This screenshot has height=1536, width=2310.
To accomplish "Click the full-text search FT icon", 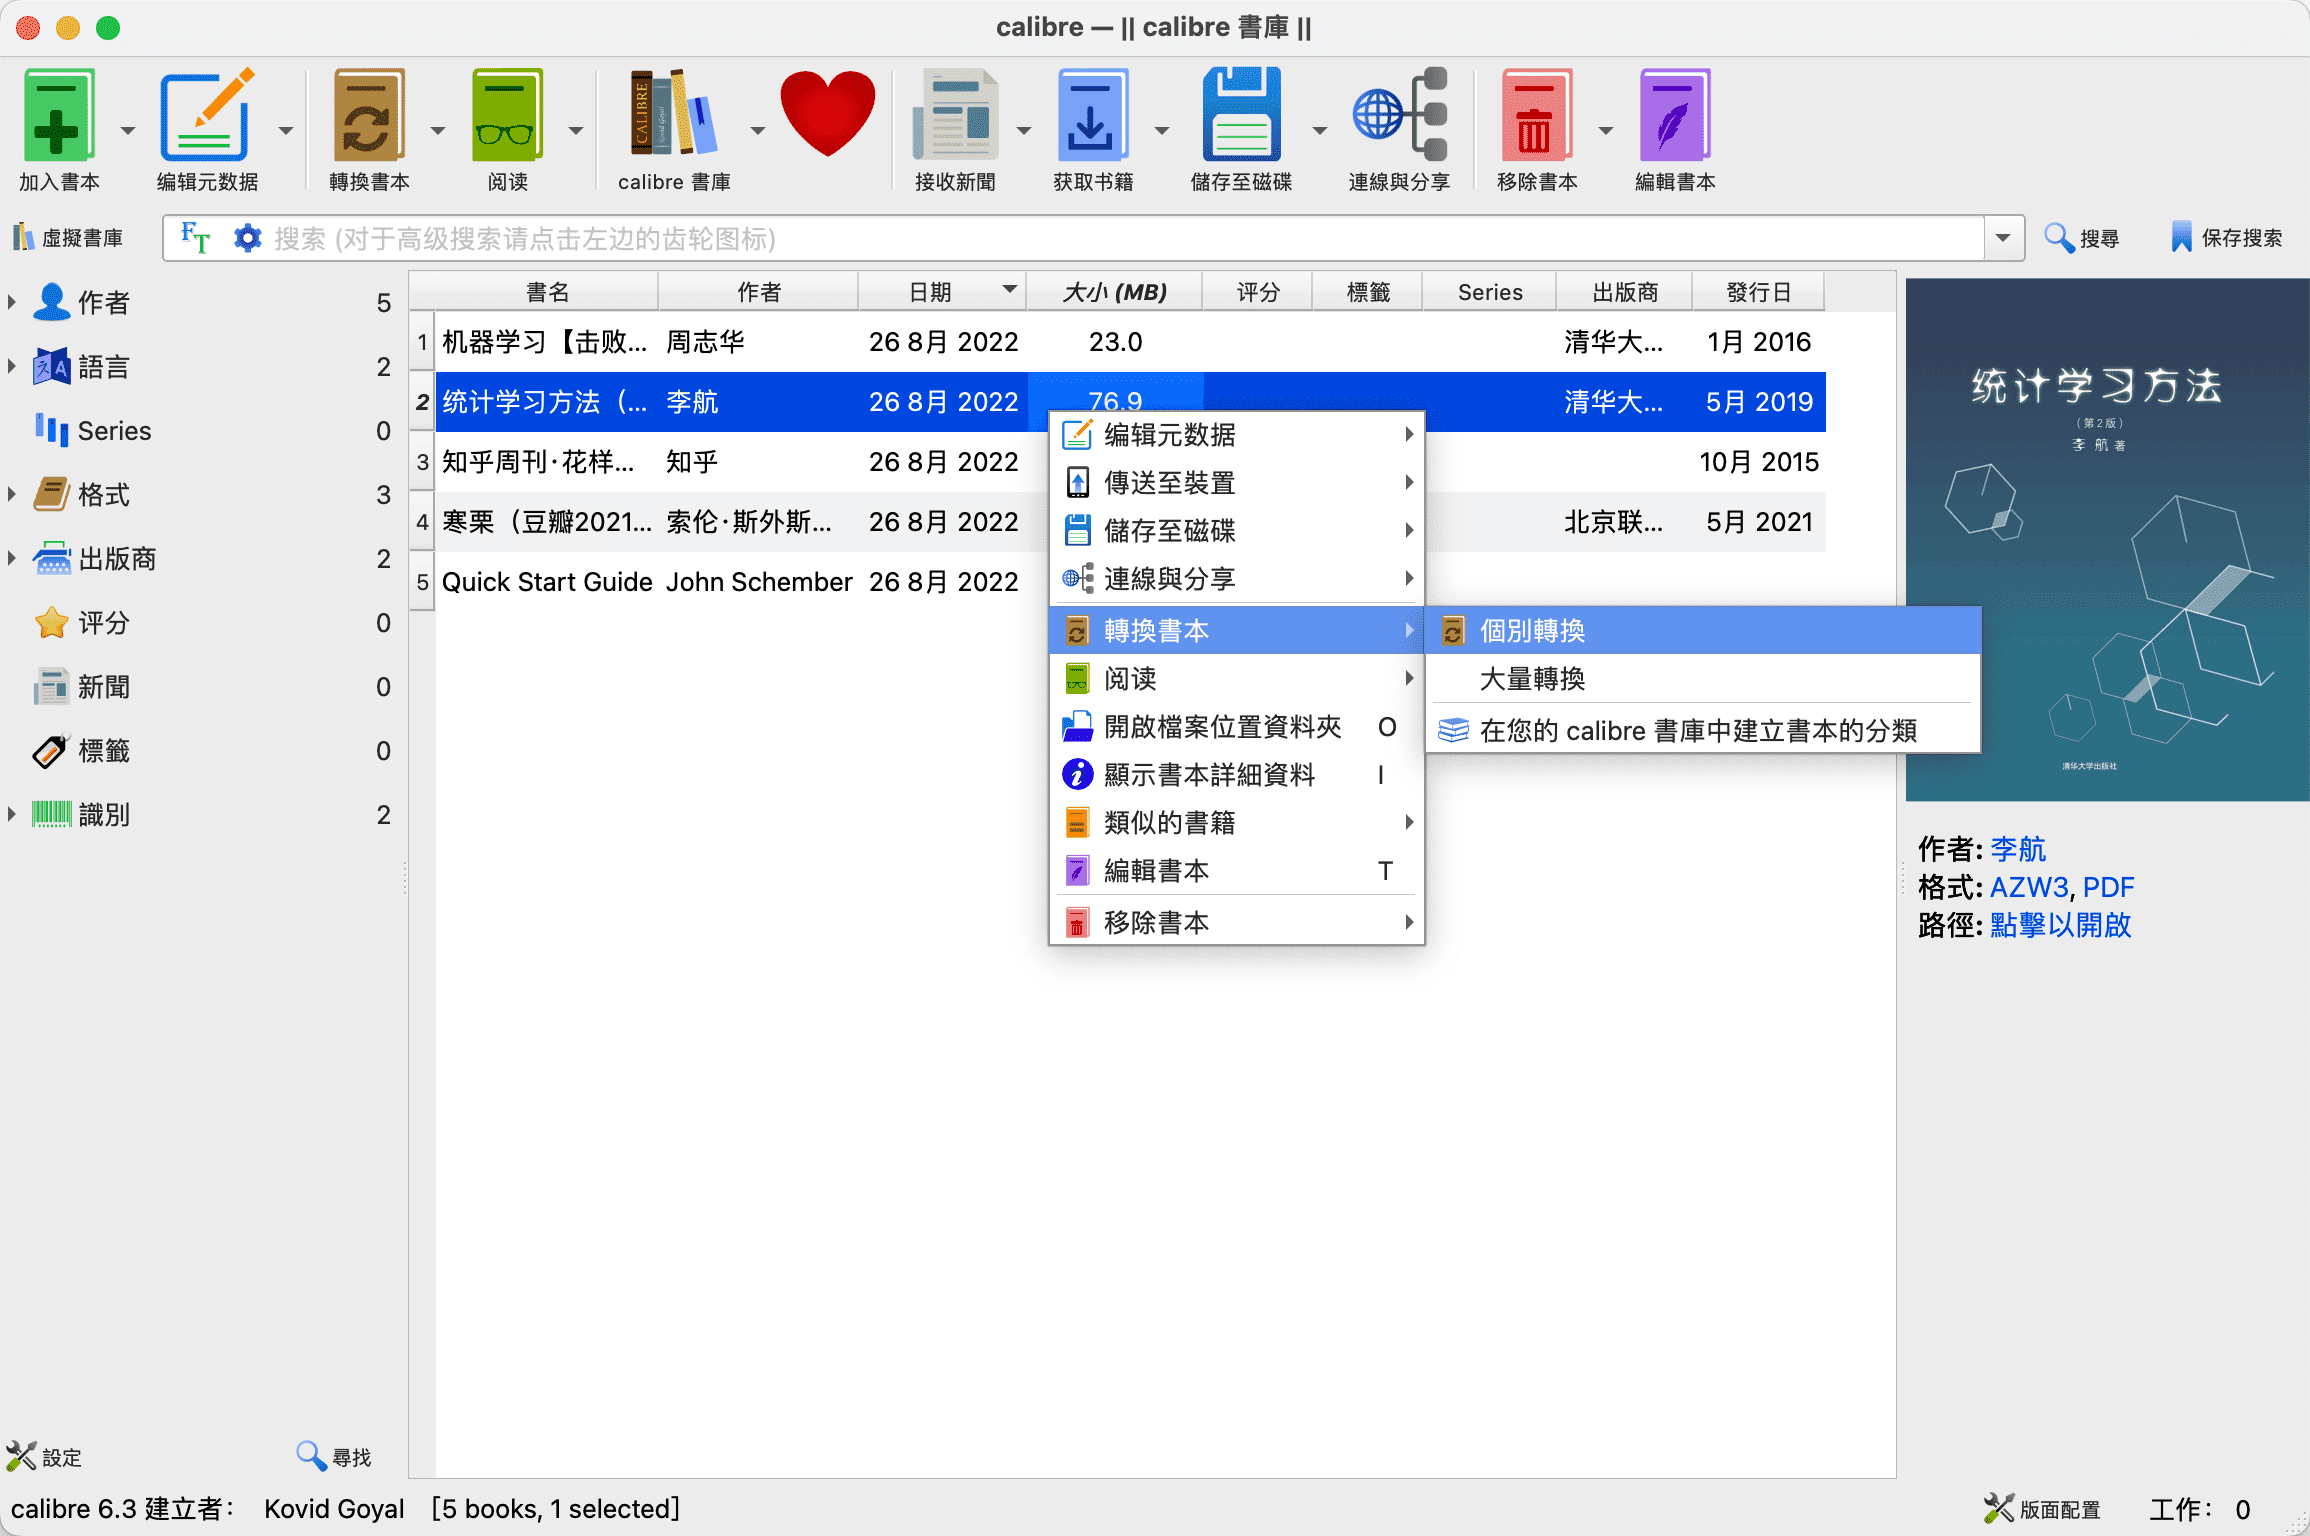I will (195, 238).
